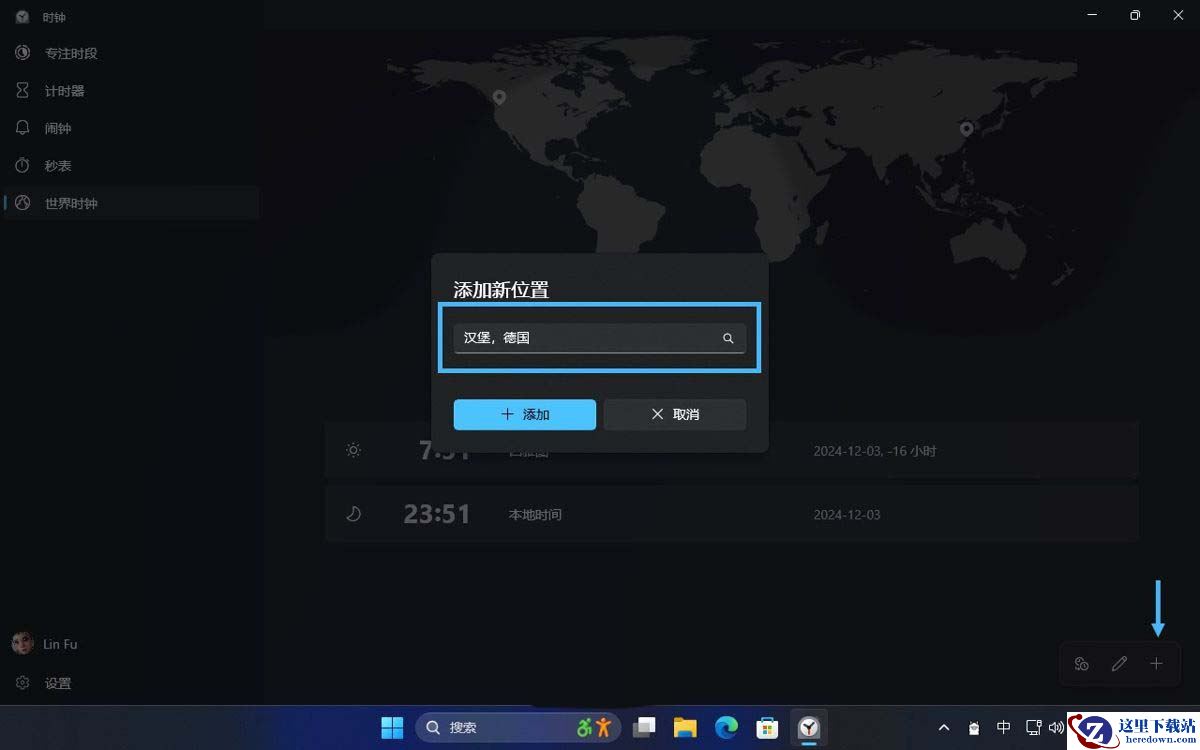This screenshot has height=750, width=1200.
Task: Click the 添加 button in the dialog
Action: (x=524, y=414)
